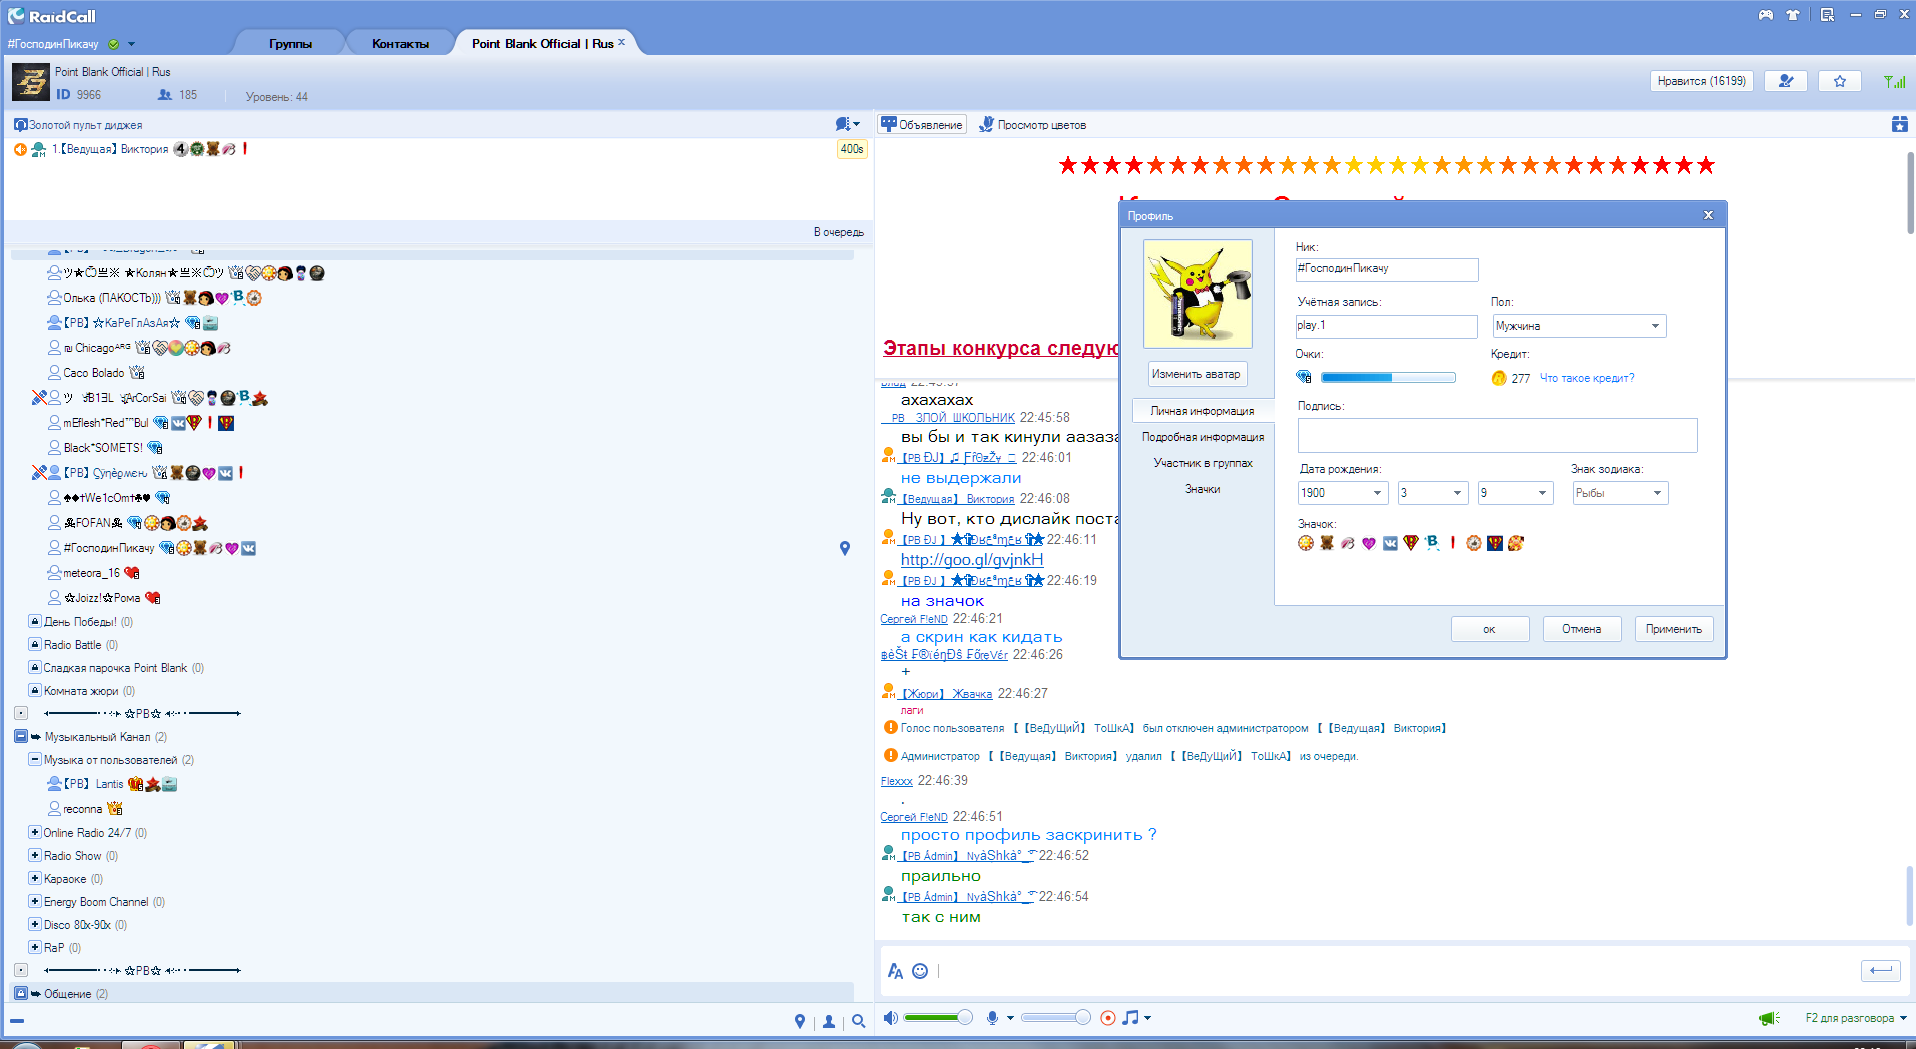Start recording with the red record button
The image size is (1916, 1049).
click(x=1108, y=1018)
